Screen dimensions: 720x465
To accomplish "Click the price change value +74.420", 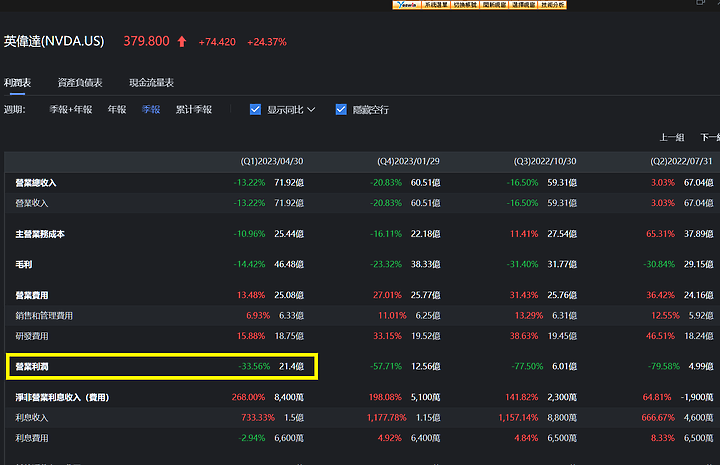I will 217,42.
